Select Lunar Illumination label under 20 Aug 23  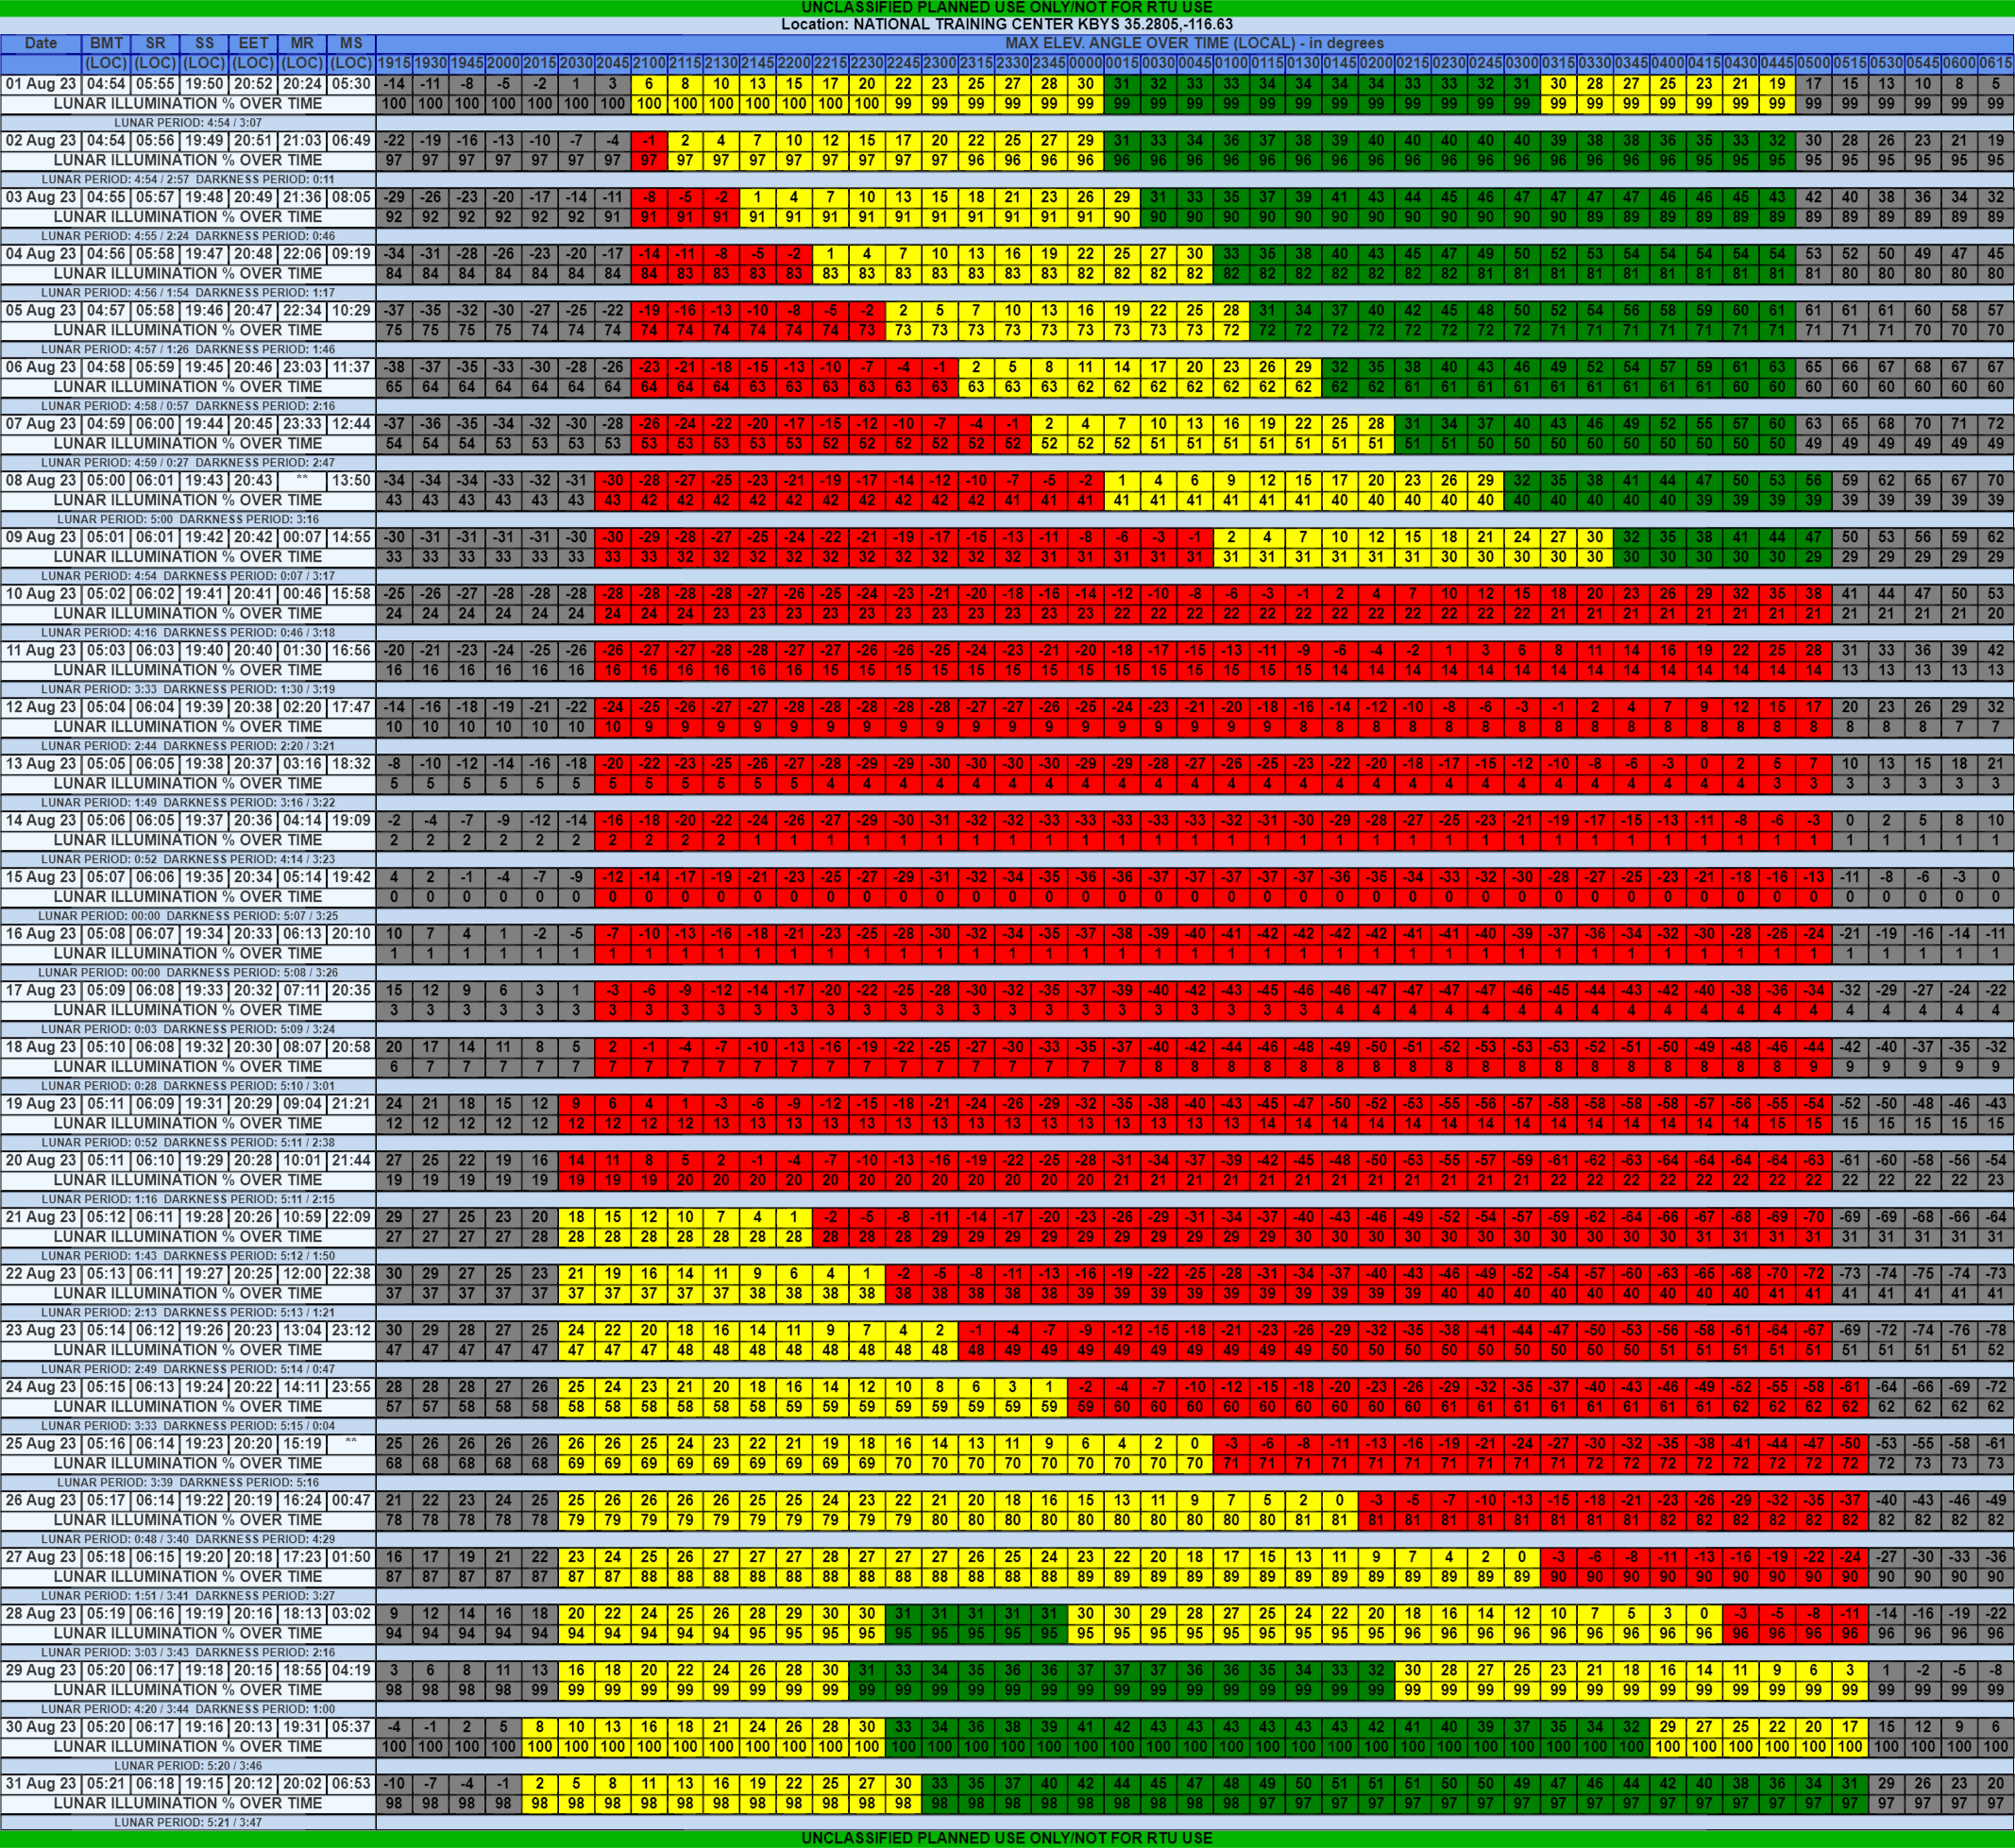pyautogui.click(x=188, y=1180)
